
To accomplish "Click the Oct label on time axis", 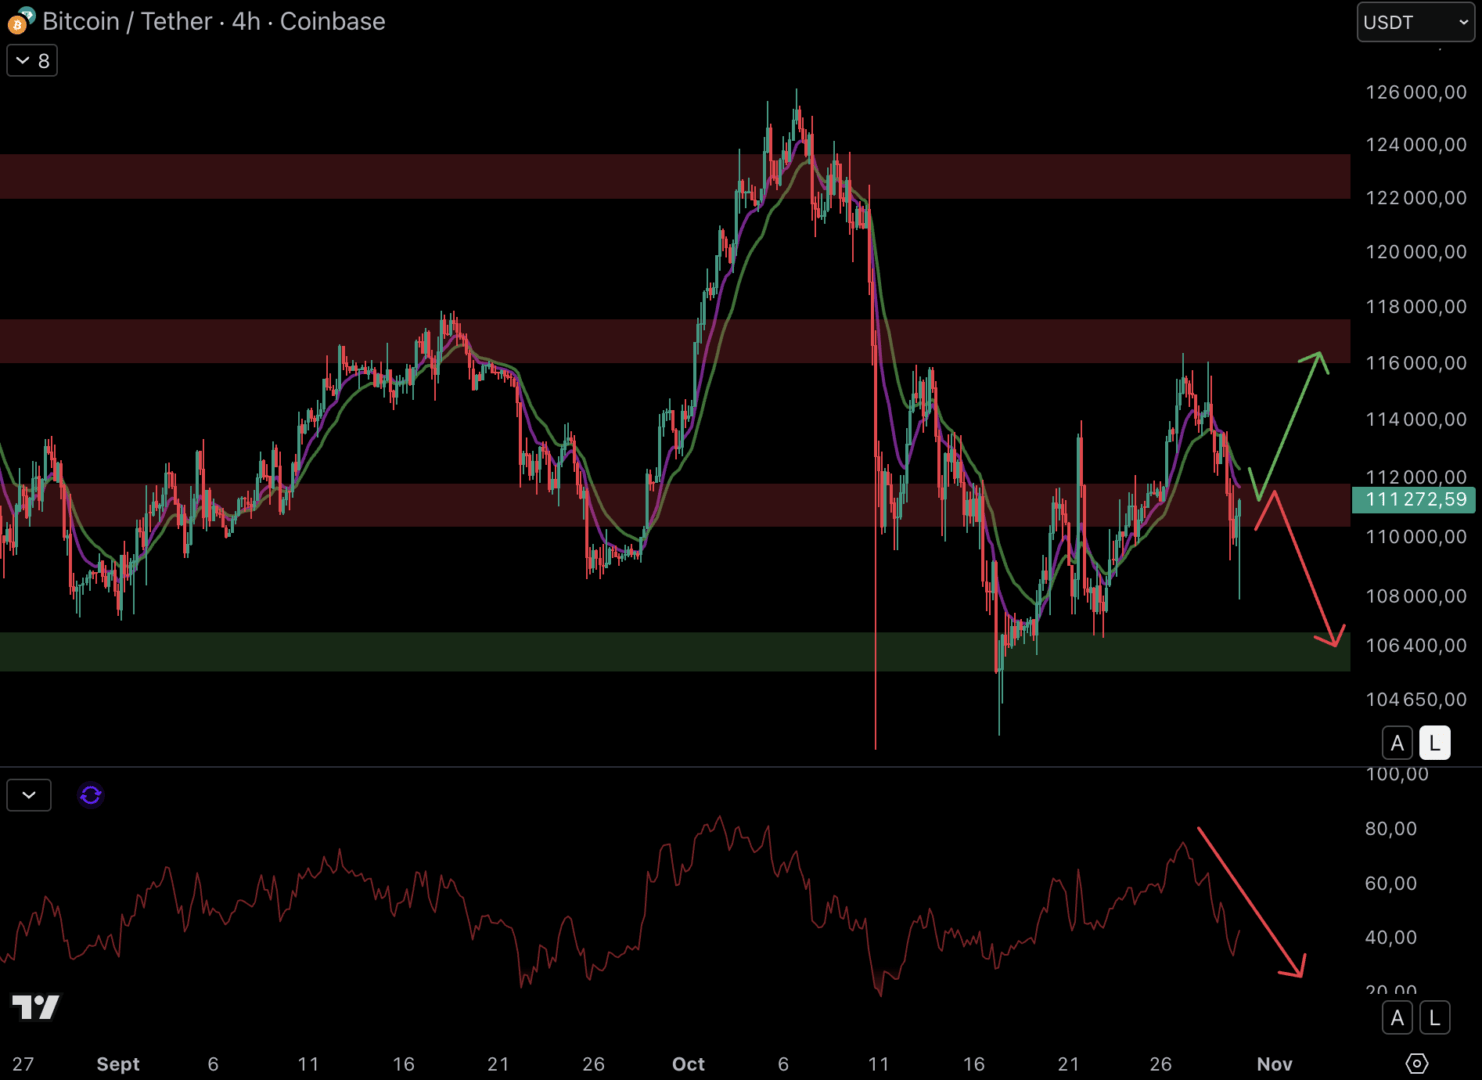I will click(x=688, y=1064).
